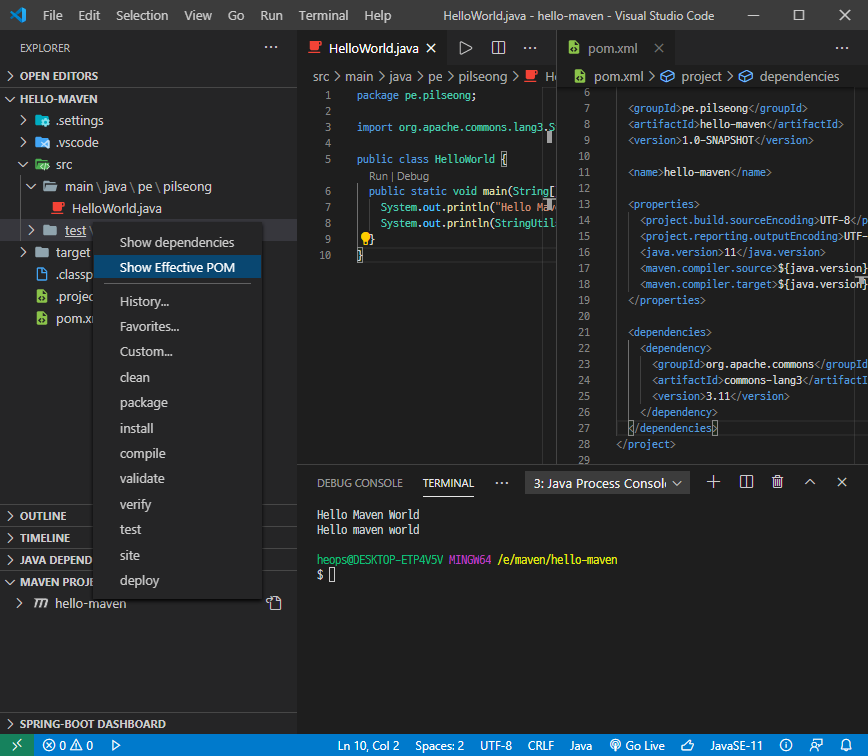The width and height of the screenshot is (868, 756).
Task: Click the lightbulb quick-fix icon in the editor
Action: click(x=366, y=239)
